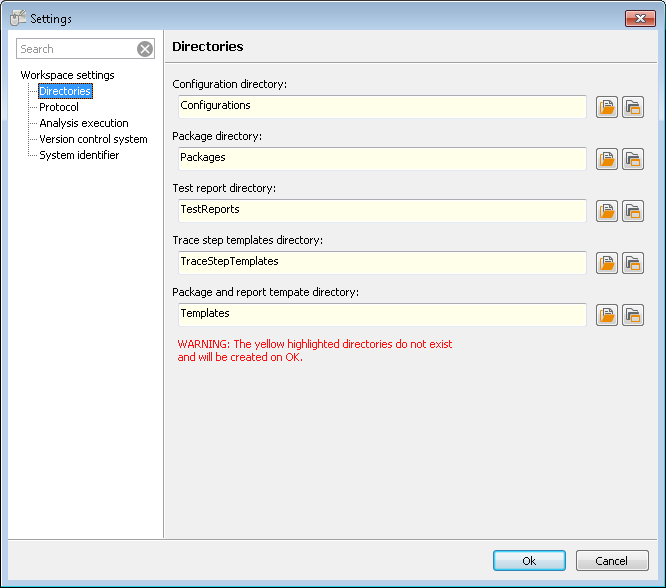Viewport: 666px width, 588px height.
Task: Click the red WARNING message text
Action: point(315,351)
